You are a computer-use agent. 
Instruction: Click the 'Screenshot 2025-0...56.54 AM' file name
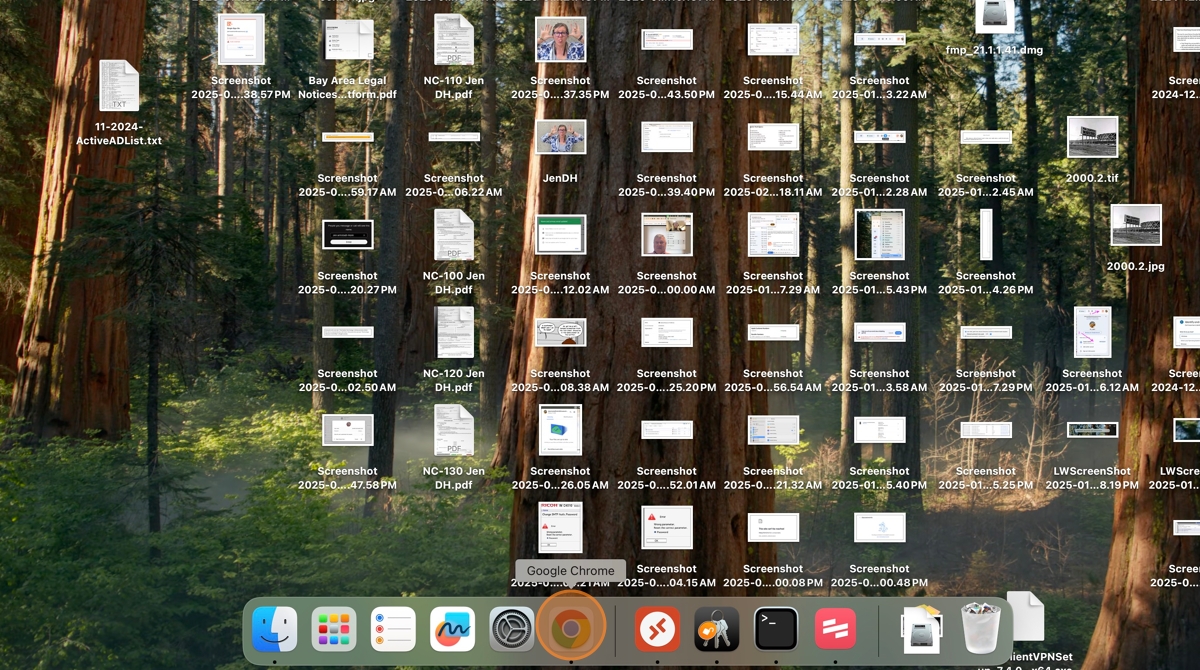(x=773, y=380)
